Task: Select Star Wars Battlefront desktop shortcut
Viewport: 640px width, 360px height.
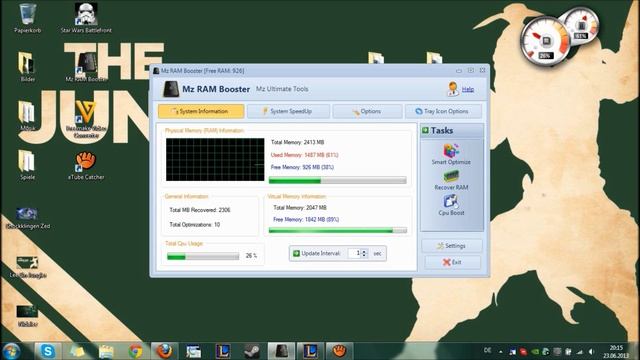Action: point(86,18)
